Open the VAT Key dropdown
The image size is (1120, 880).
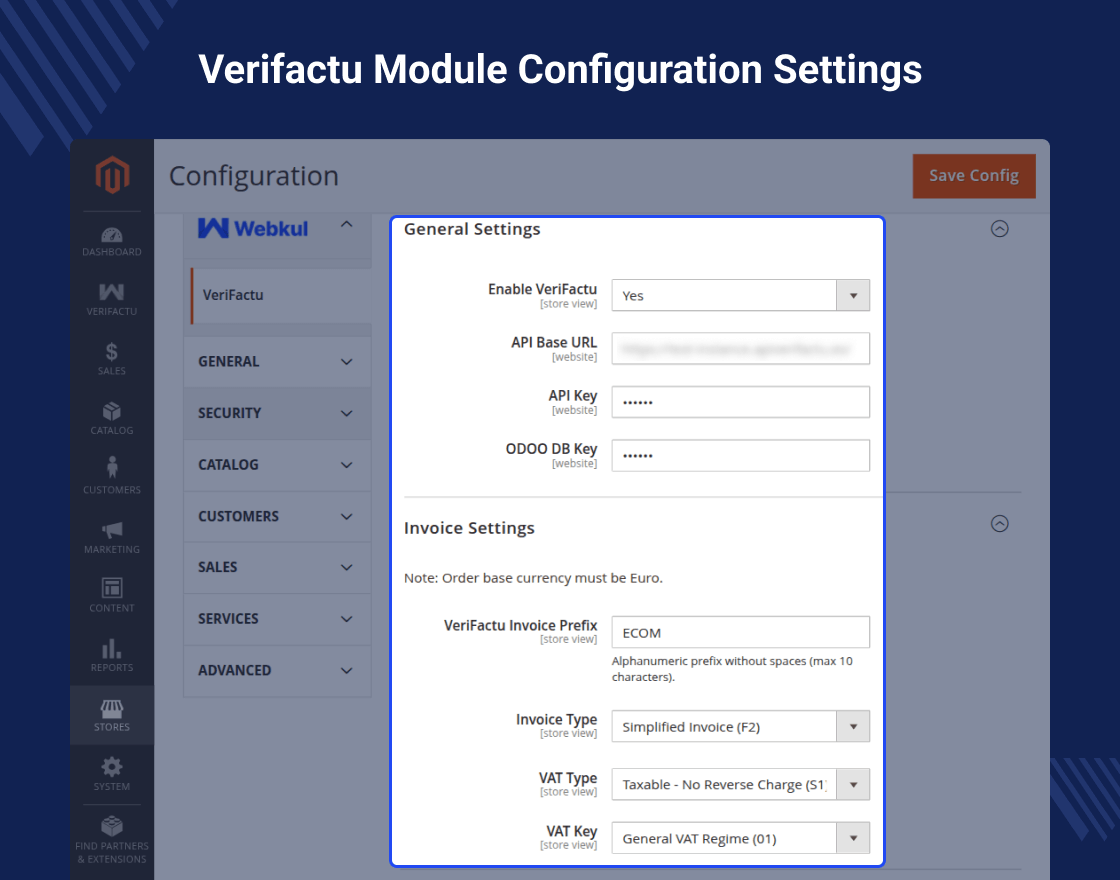pos(740,838)
